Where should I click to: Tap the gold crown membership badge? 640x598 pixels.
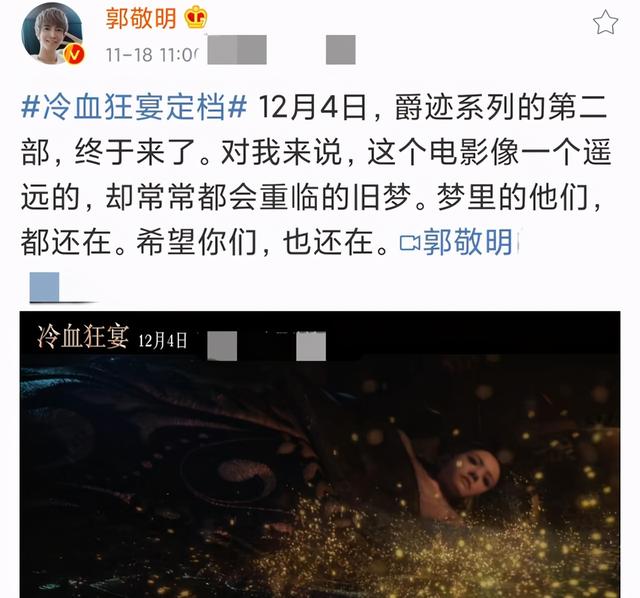coord(196,17)
